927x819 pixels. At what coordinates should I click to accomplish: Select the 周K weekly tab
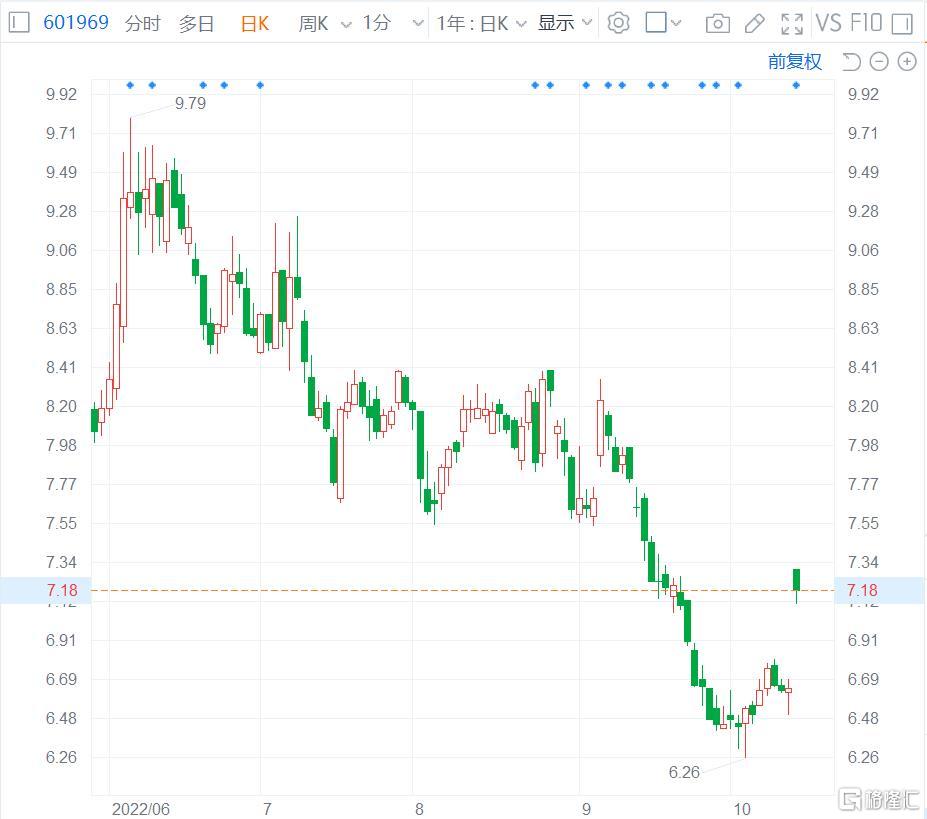point(313,23)
